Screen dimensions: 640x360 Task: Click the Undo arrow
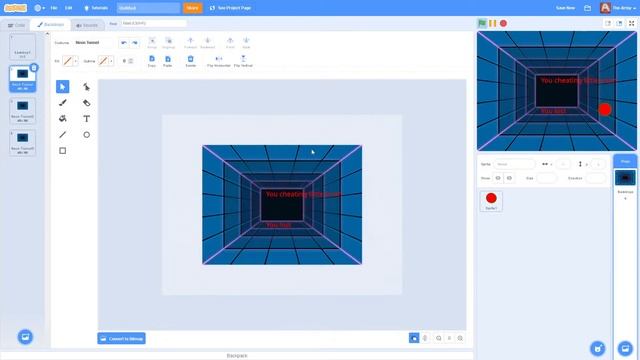[124, 42]
